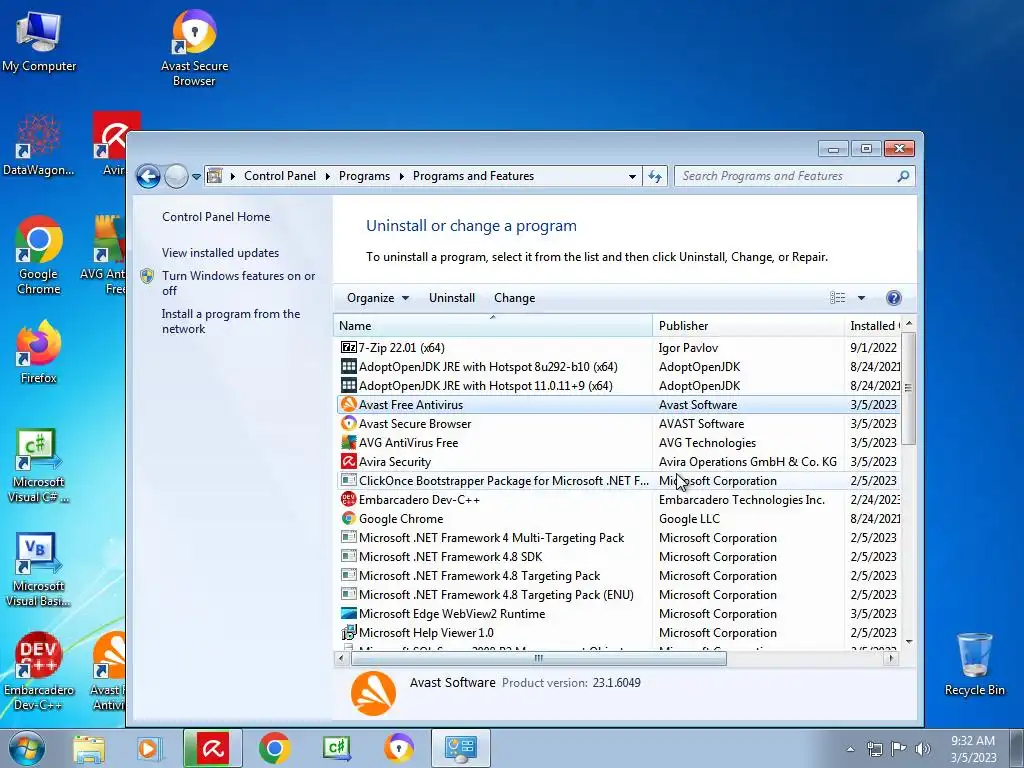Open Avast Secure Browser desktop shortcut

click(x=194, y=48)
